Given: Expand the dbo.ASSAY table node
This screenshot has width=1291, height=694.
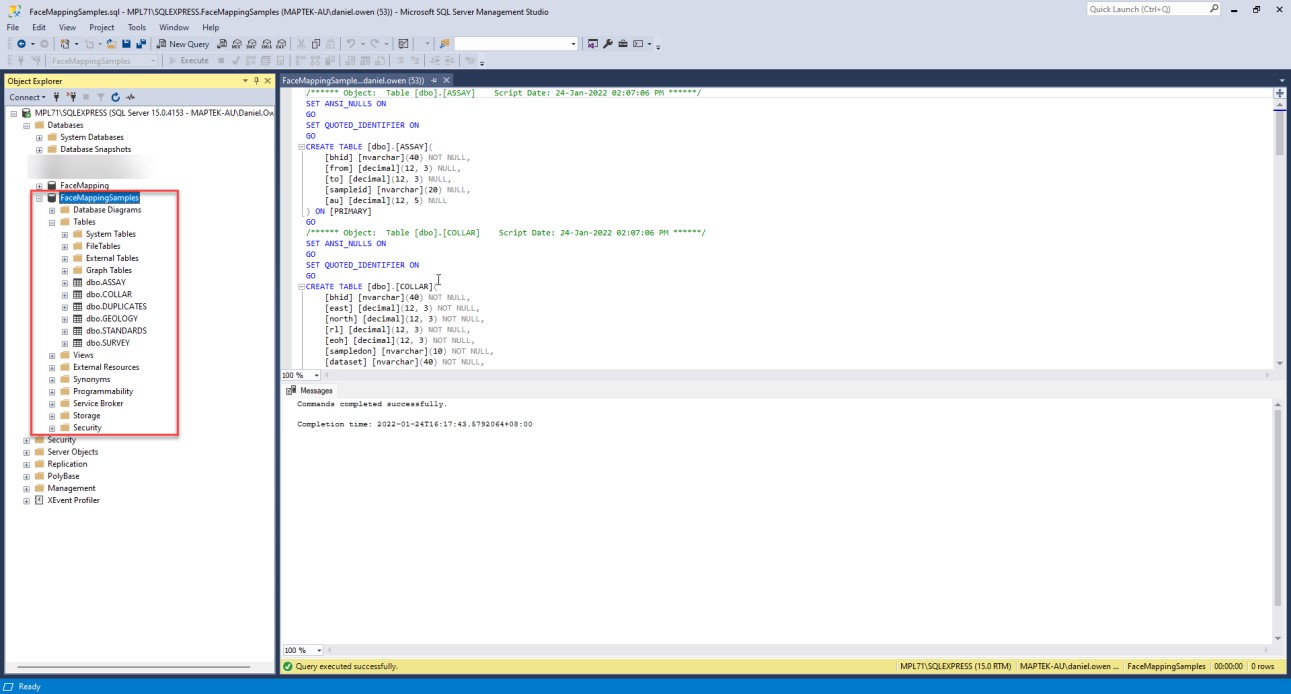Looking at the screenshot, I should pos(65,282).
